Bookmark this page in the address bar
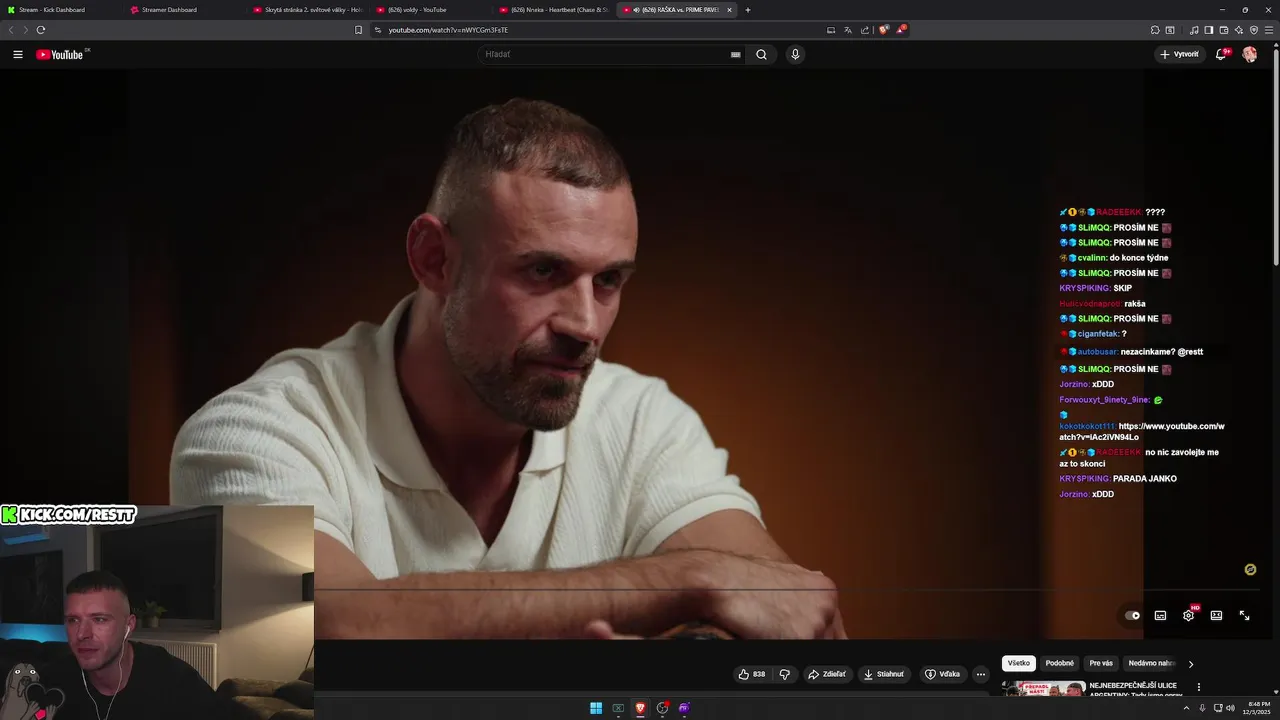The width and height of the screenshot is (1280, 720). pyautogui.click(x=359, y=30)
